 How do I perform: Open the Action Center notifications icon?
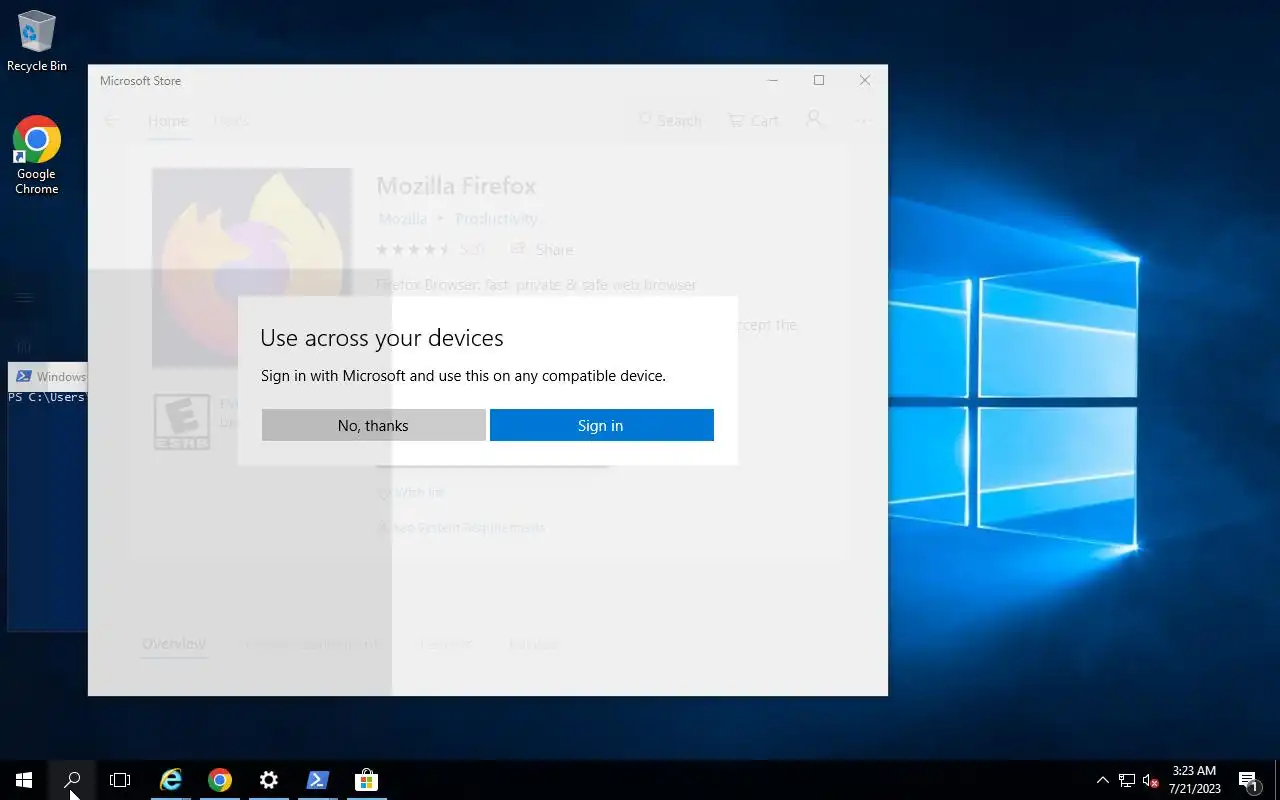pyautogui.click(x=1248, y=780)
